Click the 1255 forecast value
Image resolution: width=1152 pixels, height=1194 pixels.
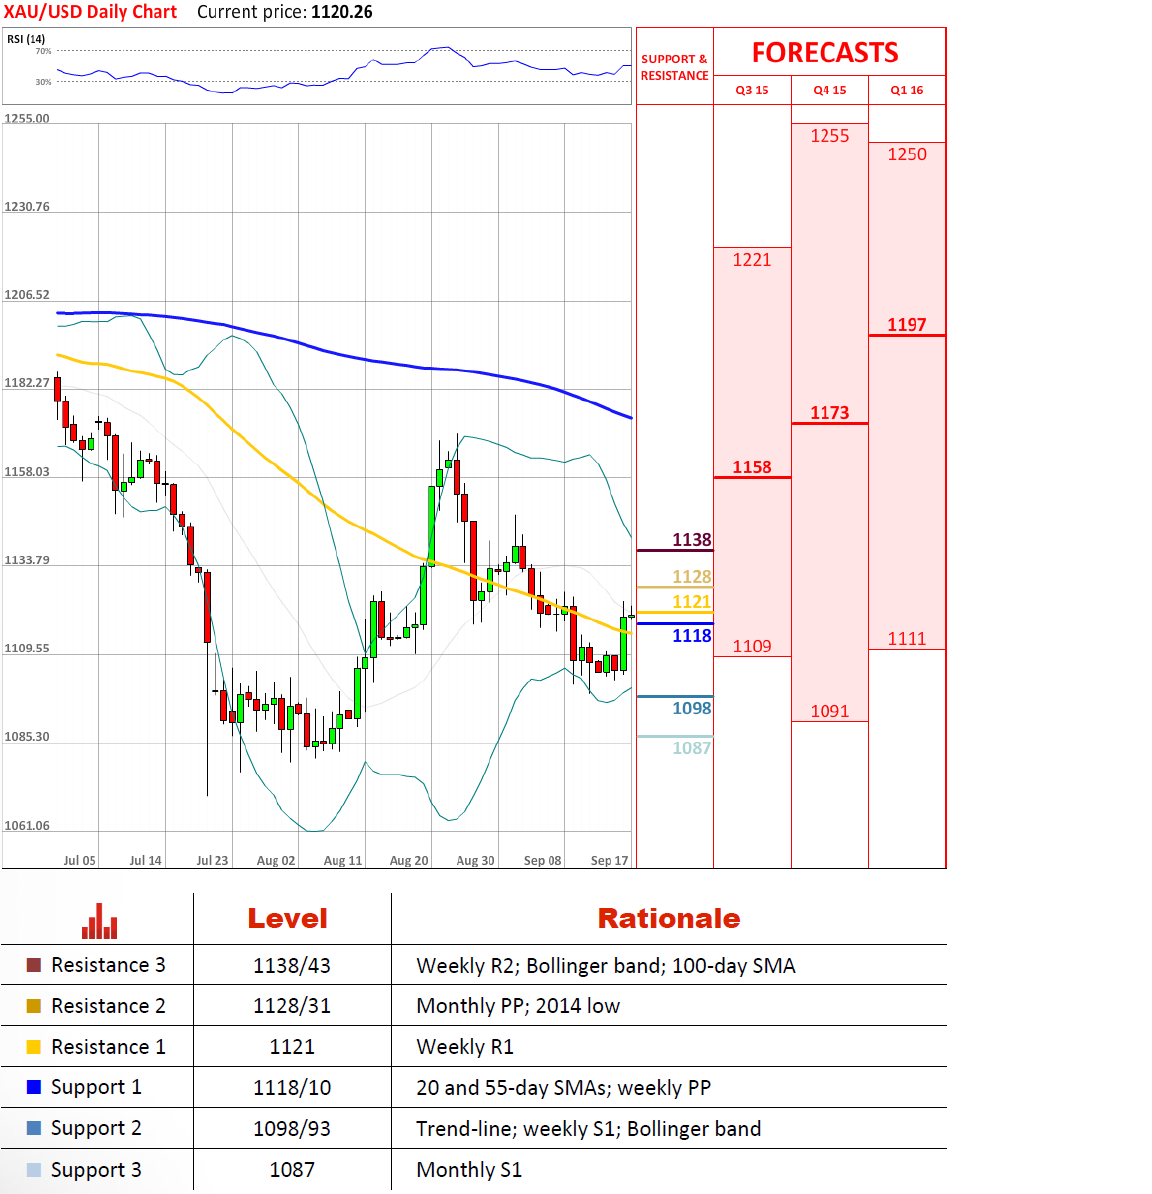(829, 136)
